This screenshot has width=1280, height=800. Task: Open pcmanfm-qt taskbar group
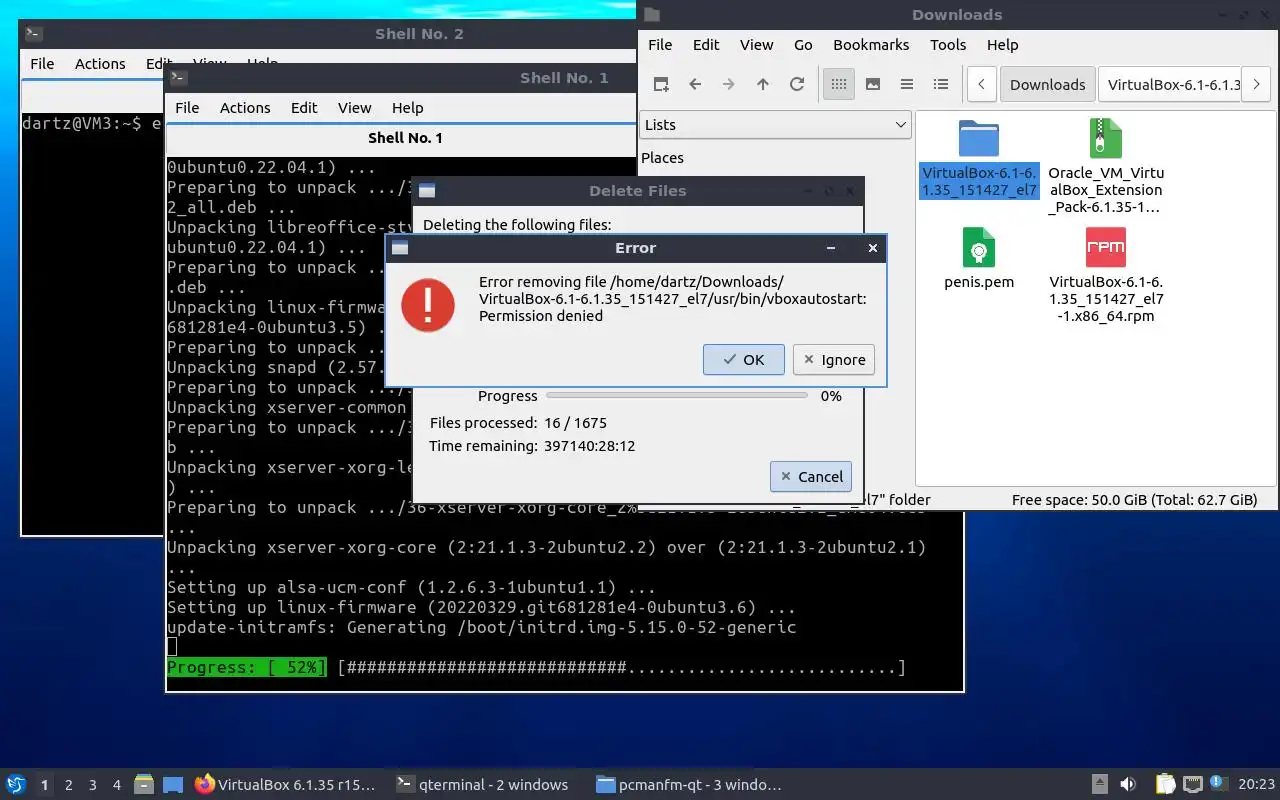click(688, 785)
